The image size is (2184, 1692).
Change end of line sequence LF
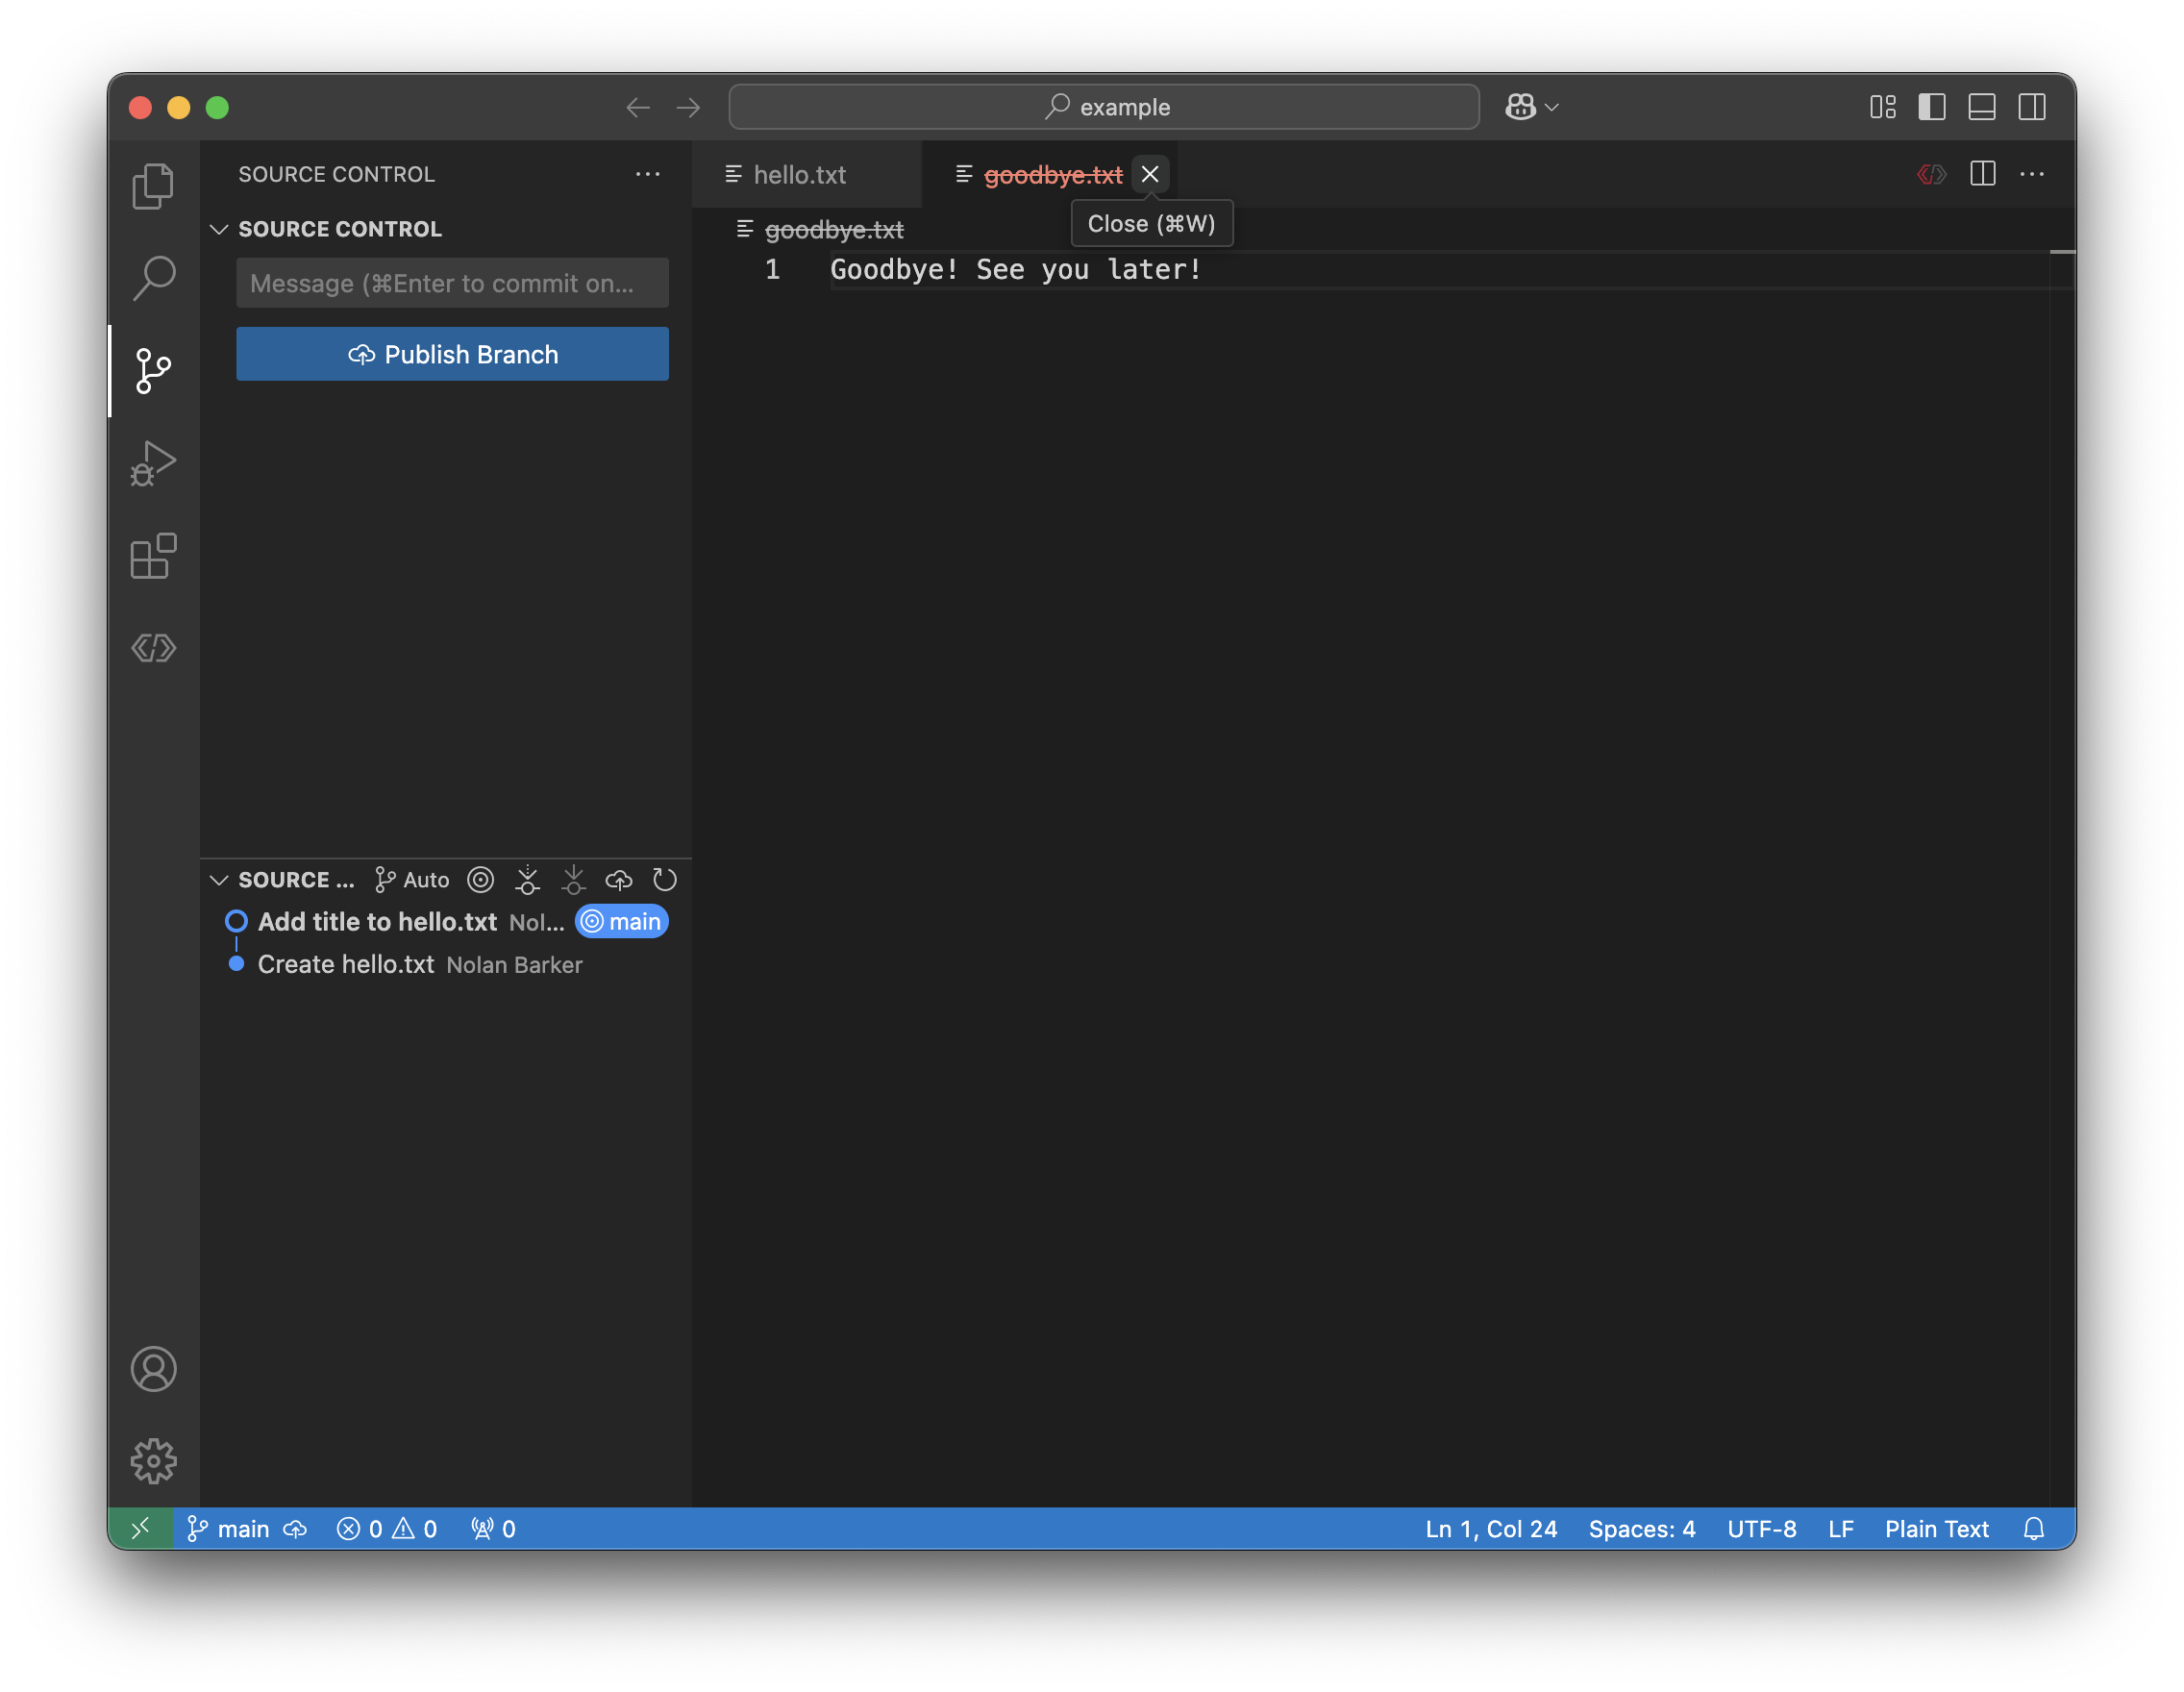tap(1841, 1529)
